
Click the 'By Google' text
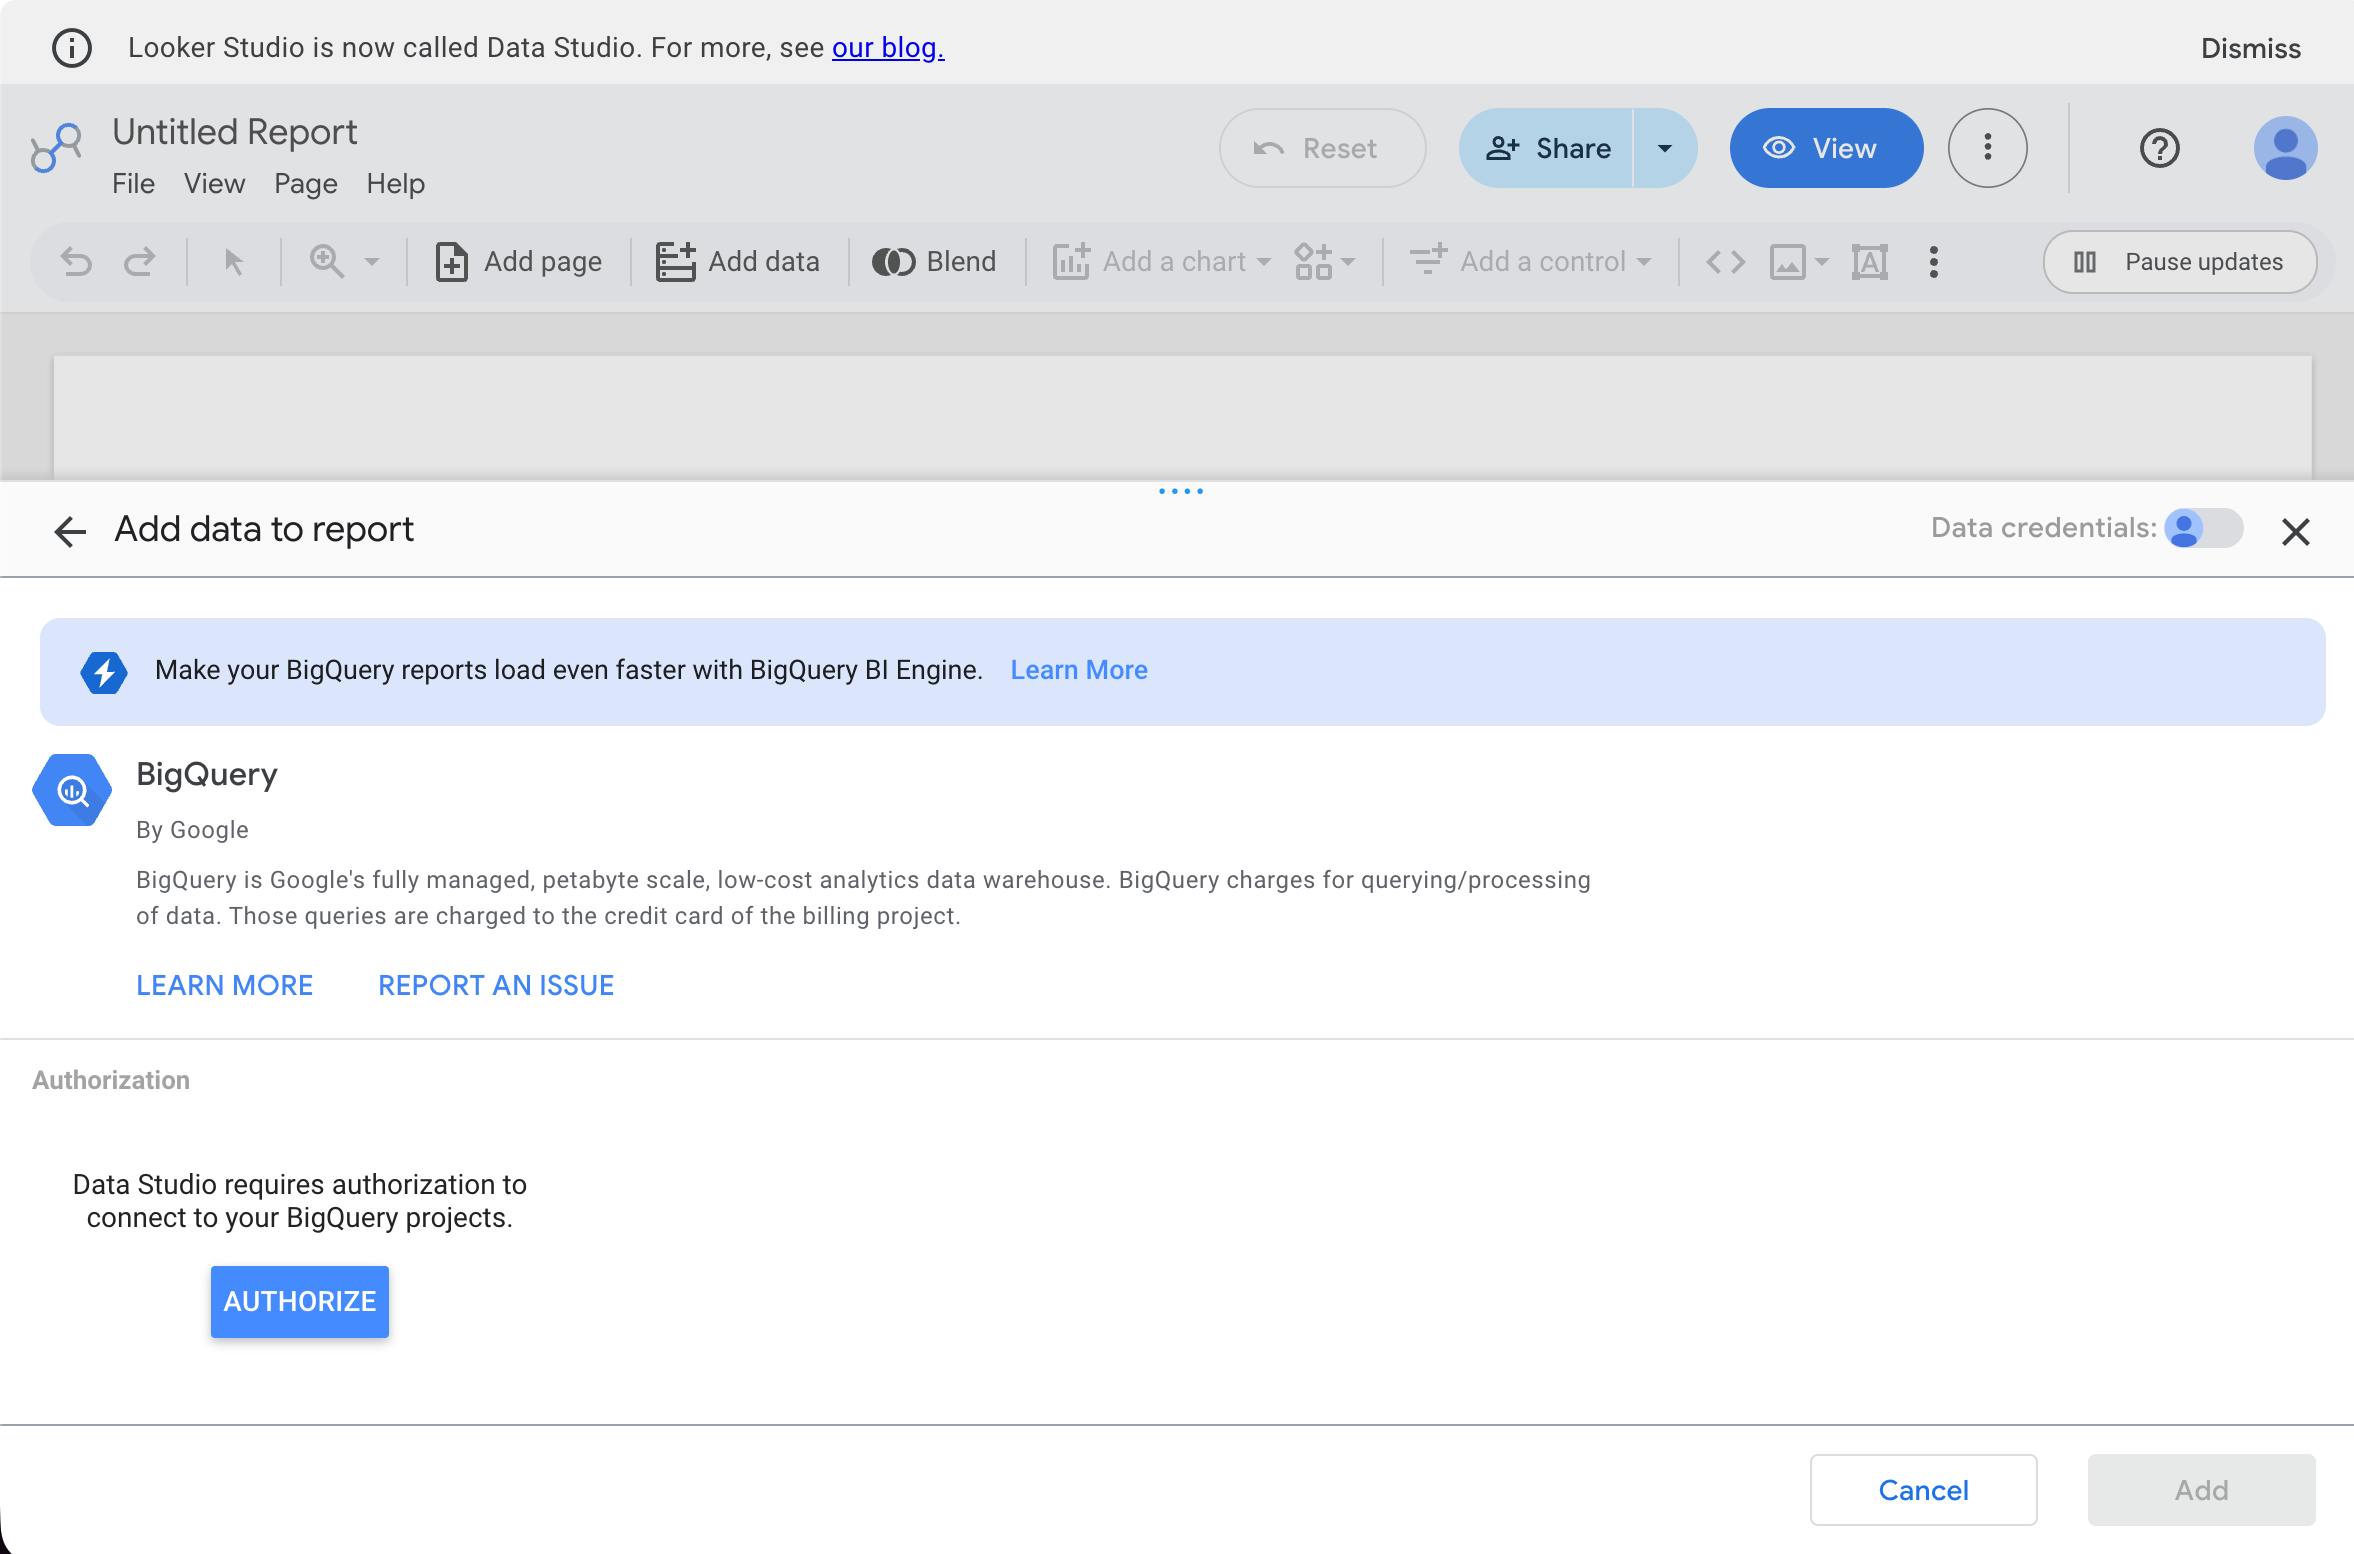click(x=192, y=830)
